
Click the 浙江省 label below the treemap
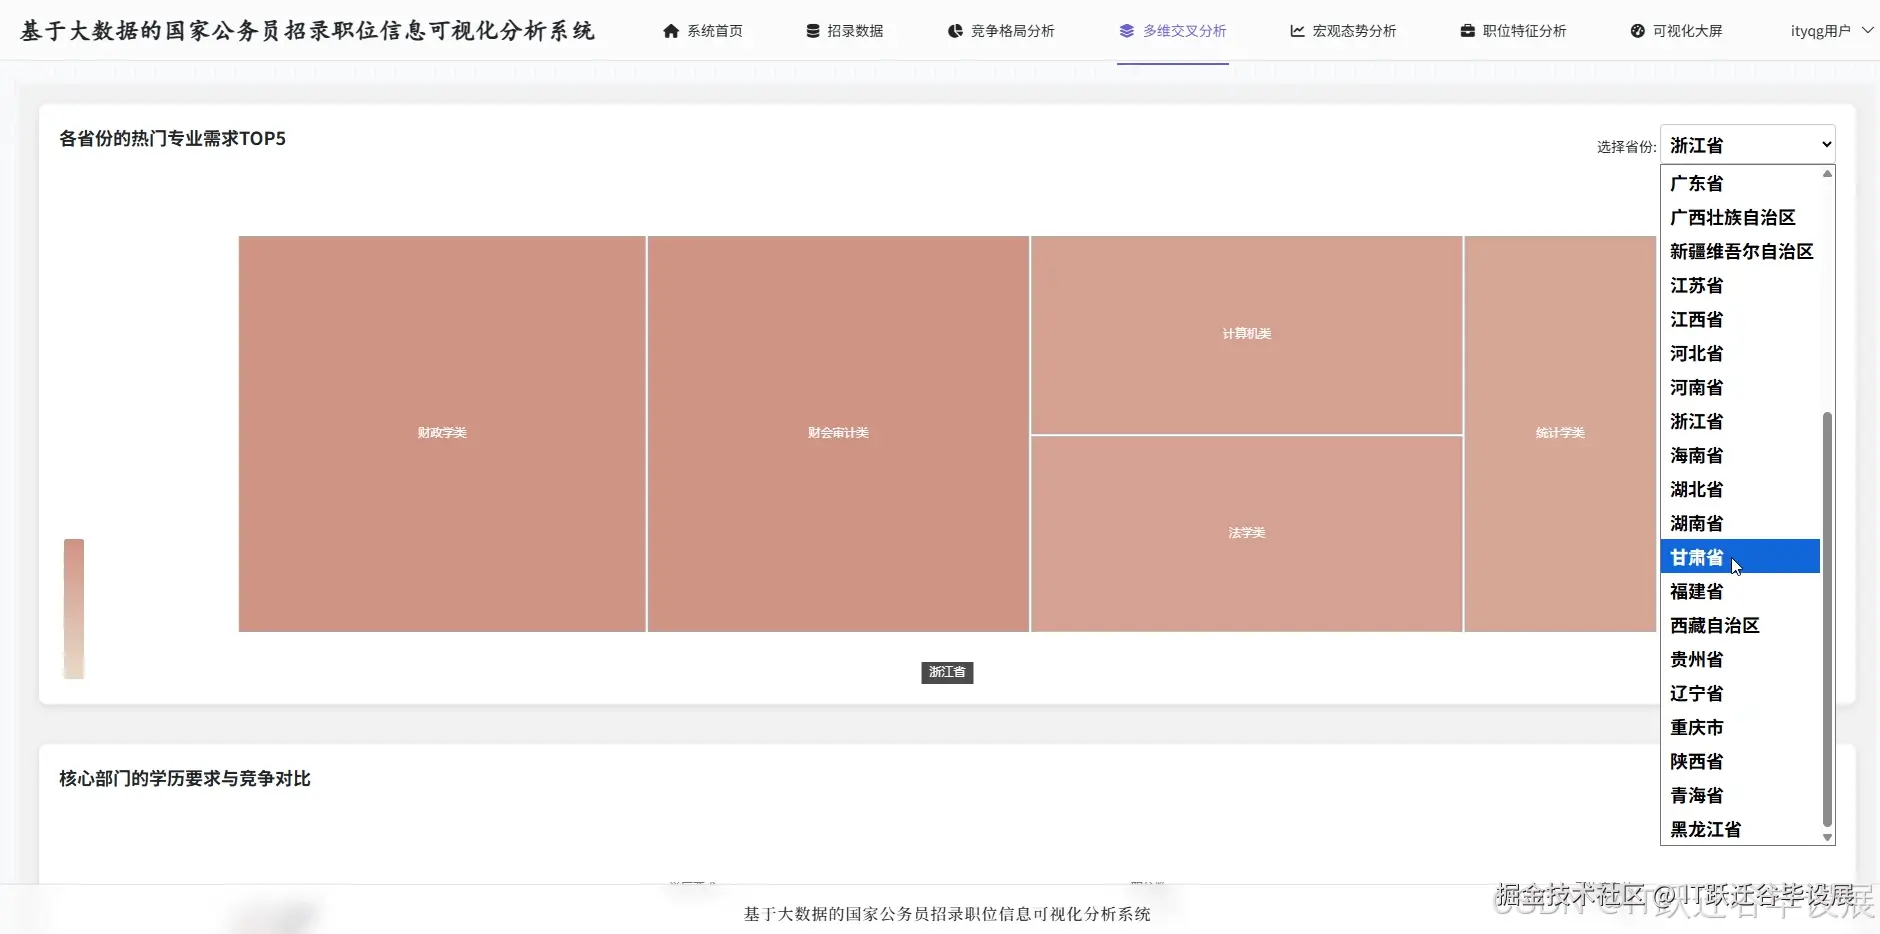[x=946, y=672]
